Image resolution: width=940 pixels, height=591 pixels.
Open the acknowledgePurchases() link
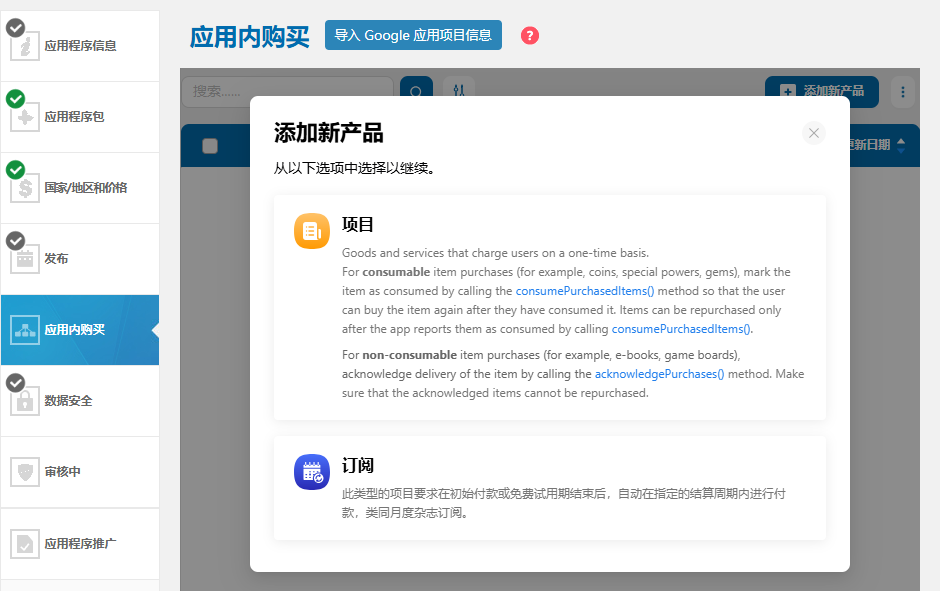tap(659, 374)
